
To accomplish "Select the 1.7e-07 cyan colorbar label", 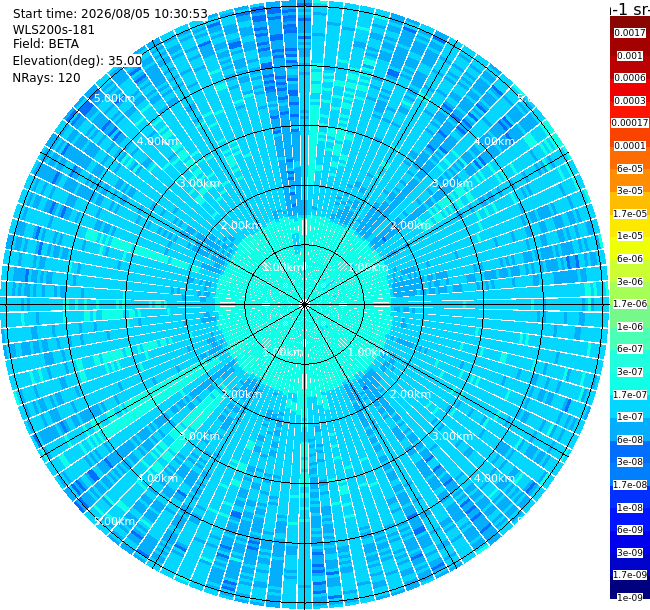I will 630,395.
